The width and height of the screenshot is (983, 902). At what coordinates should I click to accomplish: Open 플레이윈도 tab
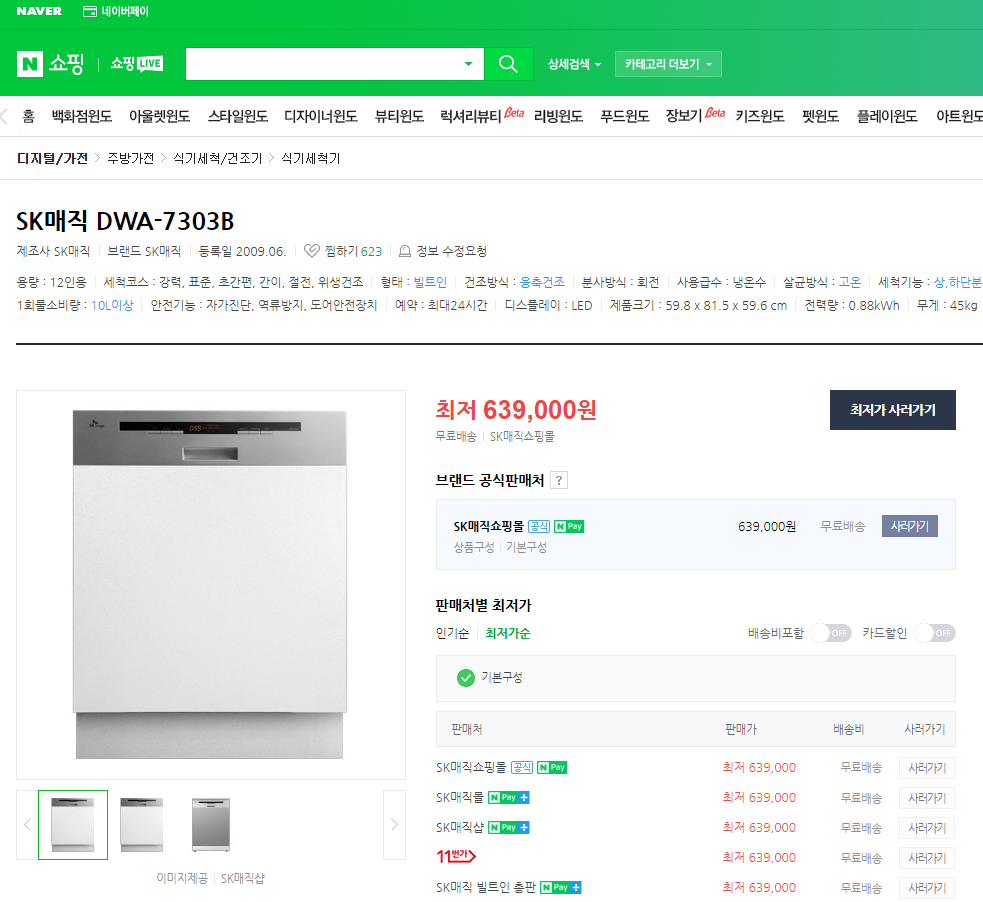pos(887,117)
